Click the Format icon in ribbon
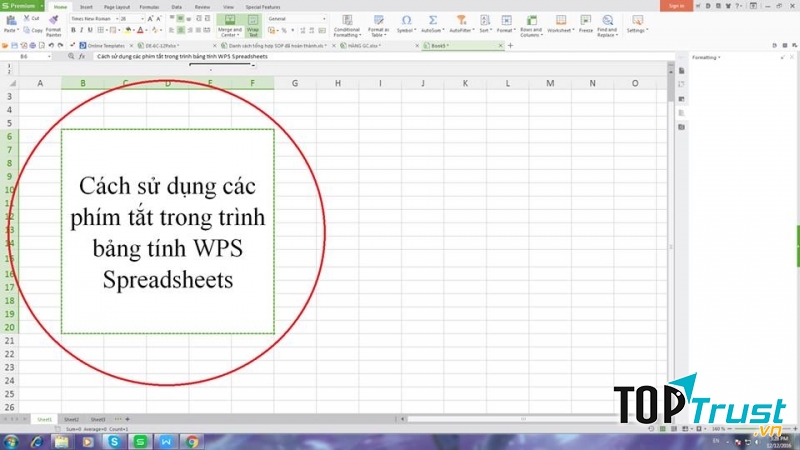 tap(506, 20)
